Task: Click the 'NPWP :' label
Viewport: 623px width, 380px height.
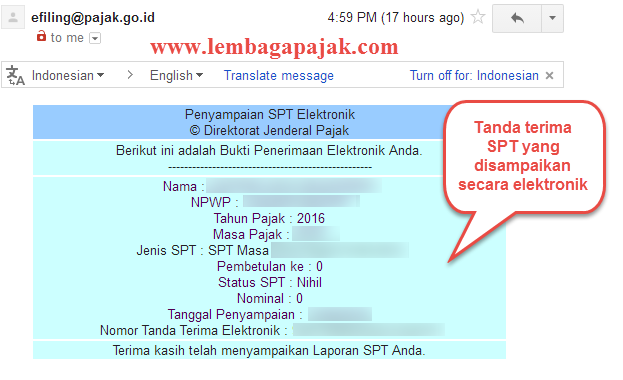Action: tap(215, 202)
